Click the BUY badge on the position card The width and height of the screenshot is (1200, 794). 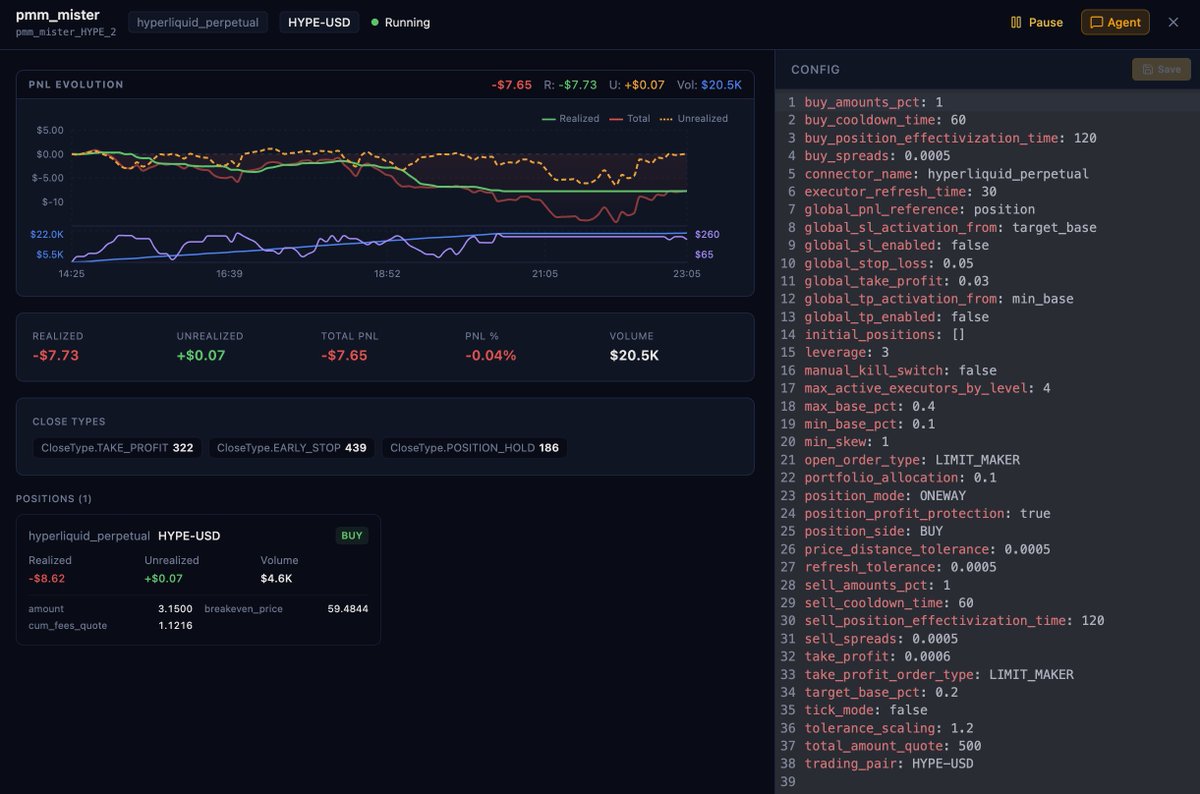(x=352, y=536)
